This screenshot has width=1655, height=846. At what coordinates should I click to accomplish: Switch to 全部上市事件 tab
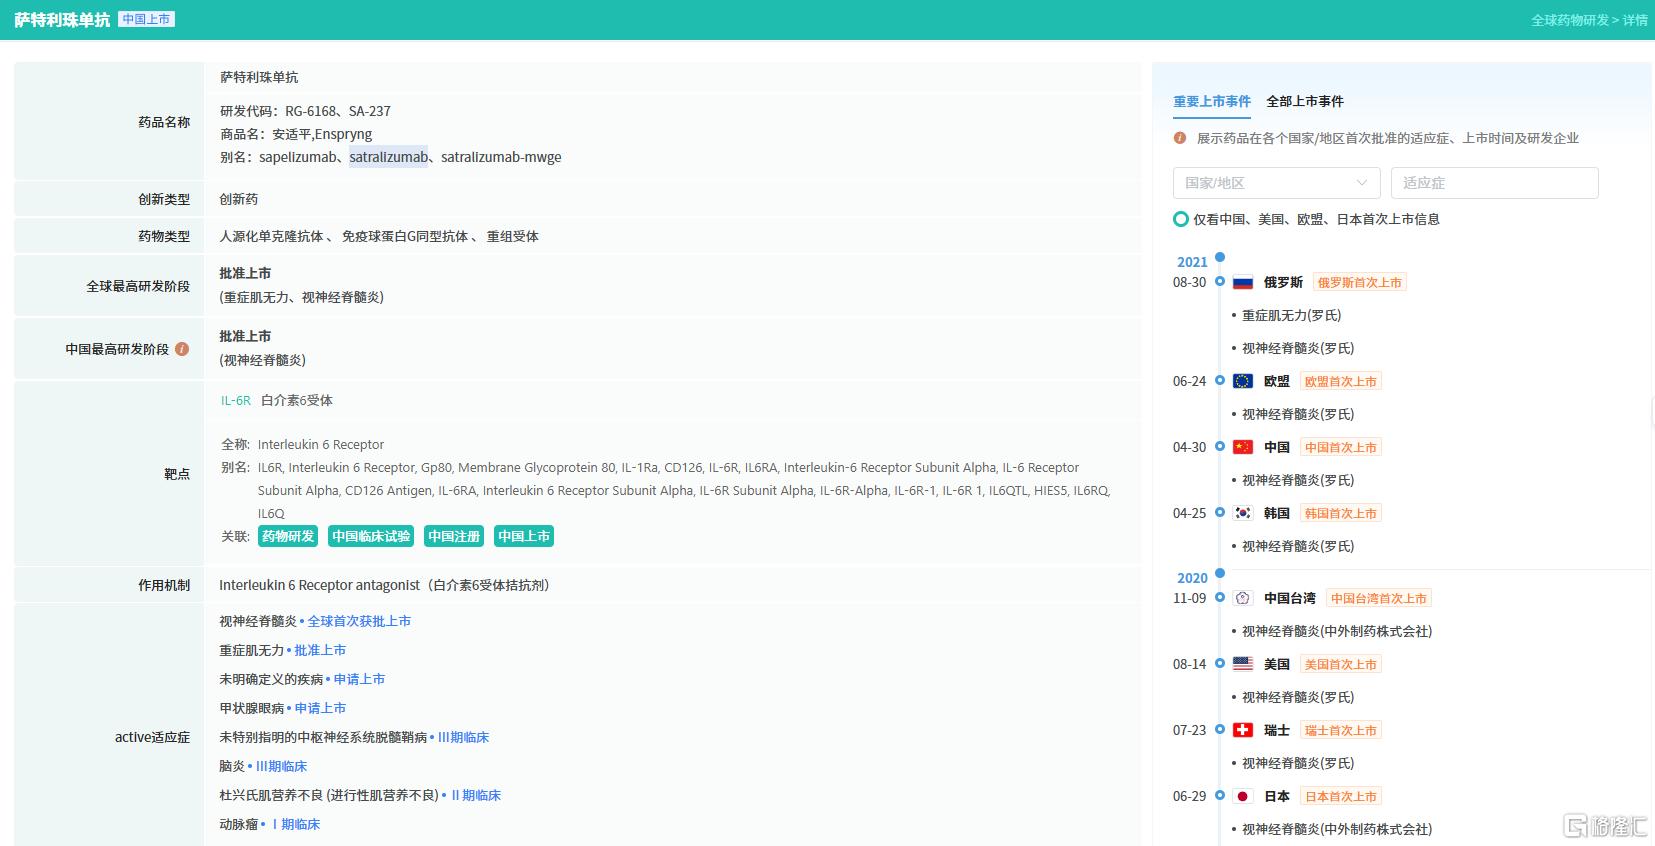click(x=1304, y=101)
